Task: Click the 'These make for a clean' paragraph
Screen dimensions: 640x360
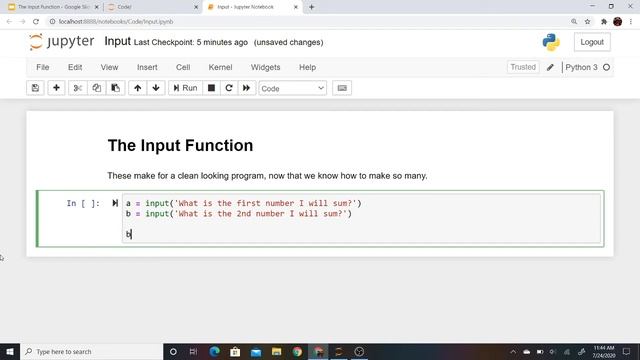Action: click(x=267, y=176)
